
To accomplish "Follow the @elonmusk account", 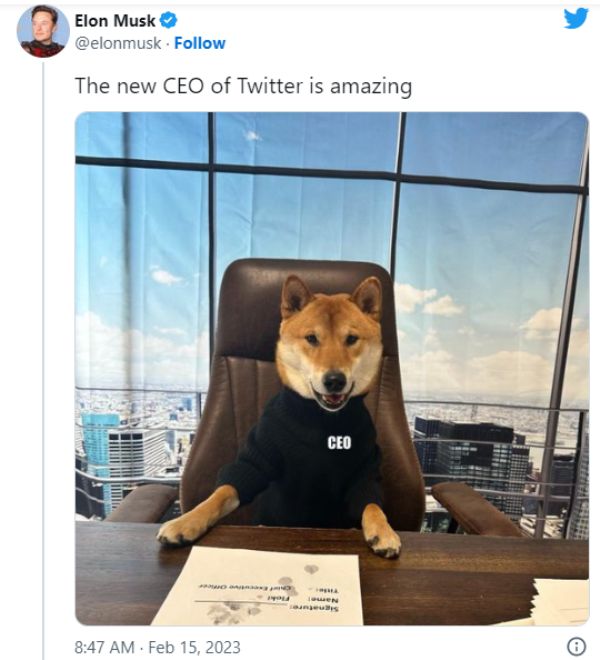I will coord(200,43).
